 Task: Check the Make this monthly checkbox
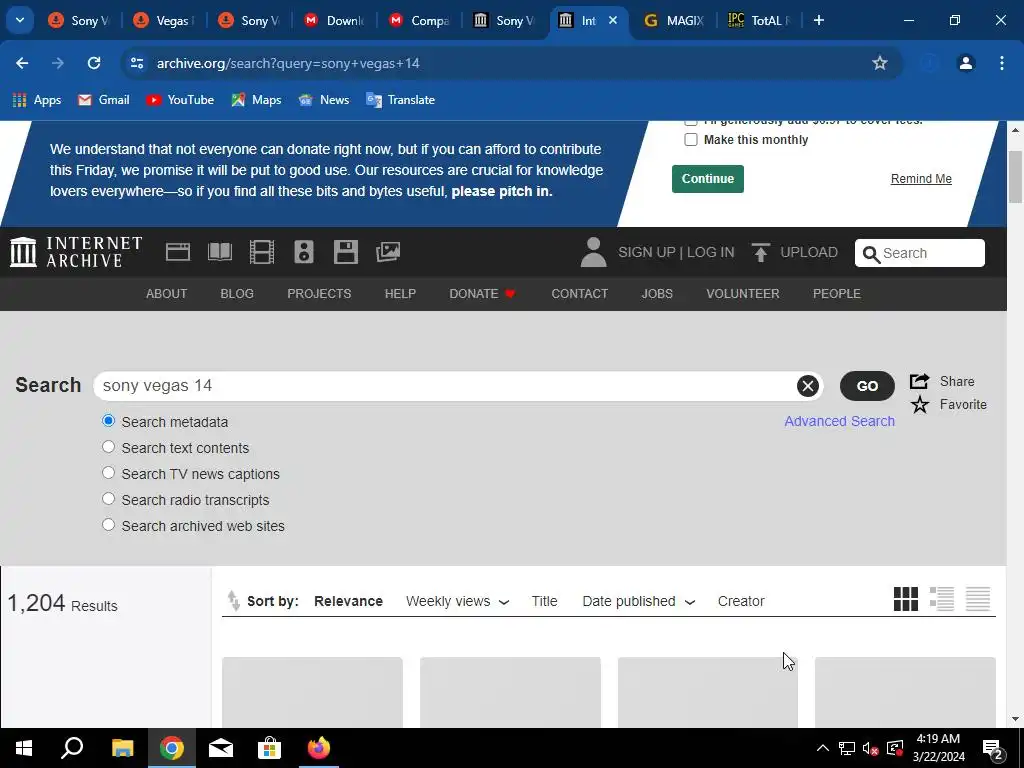pos(691,140)
